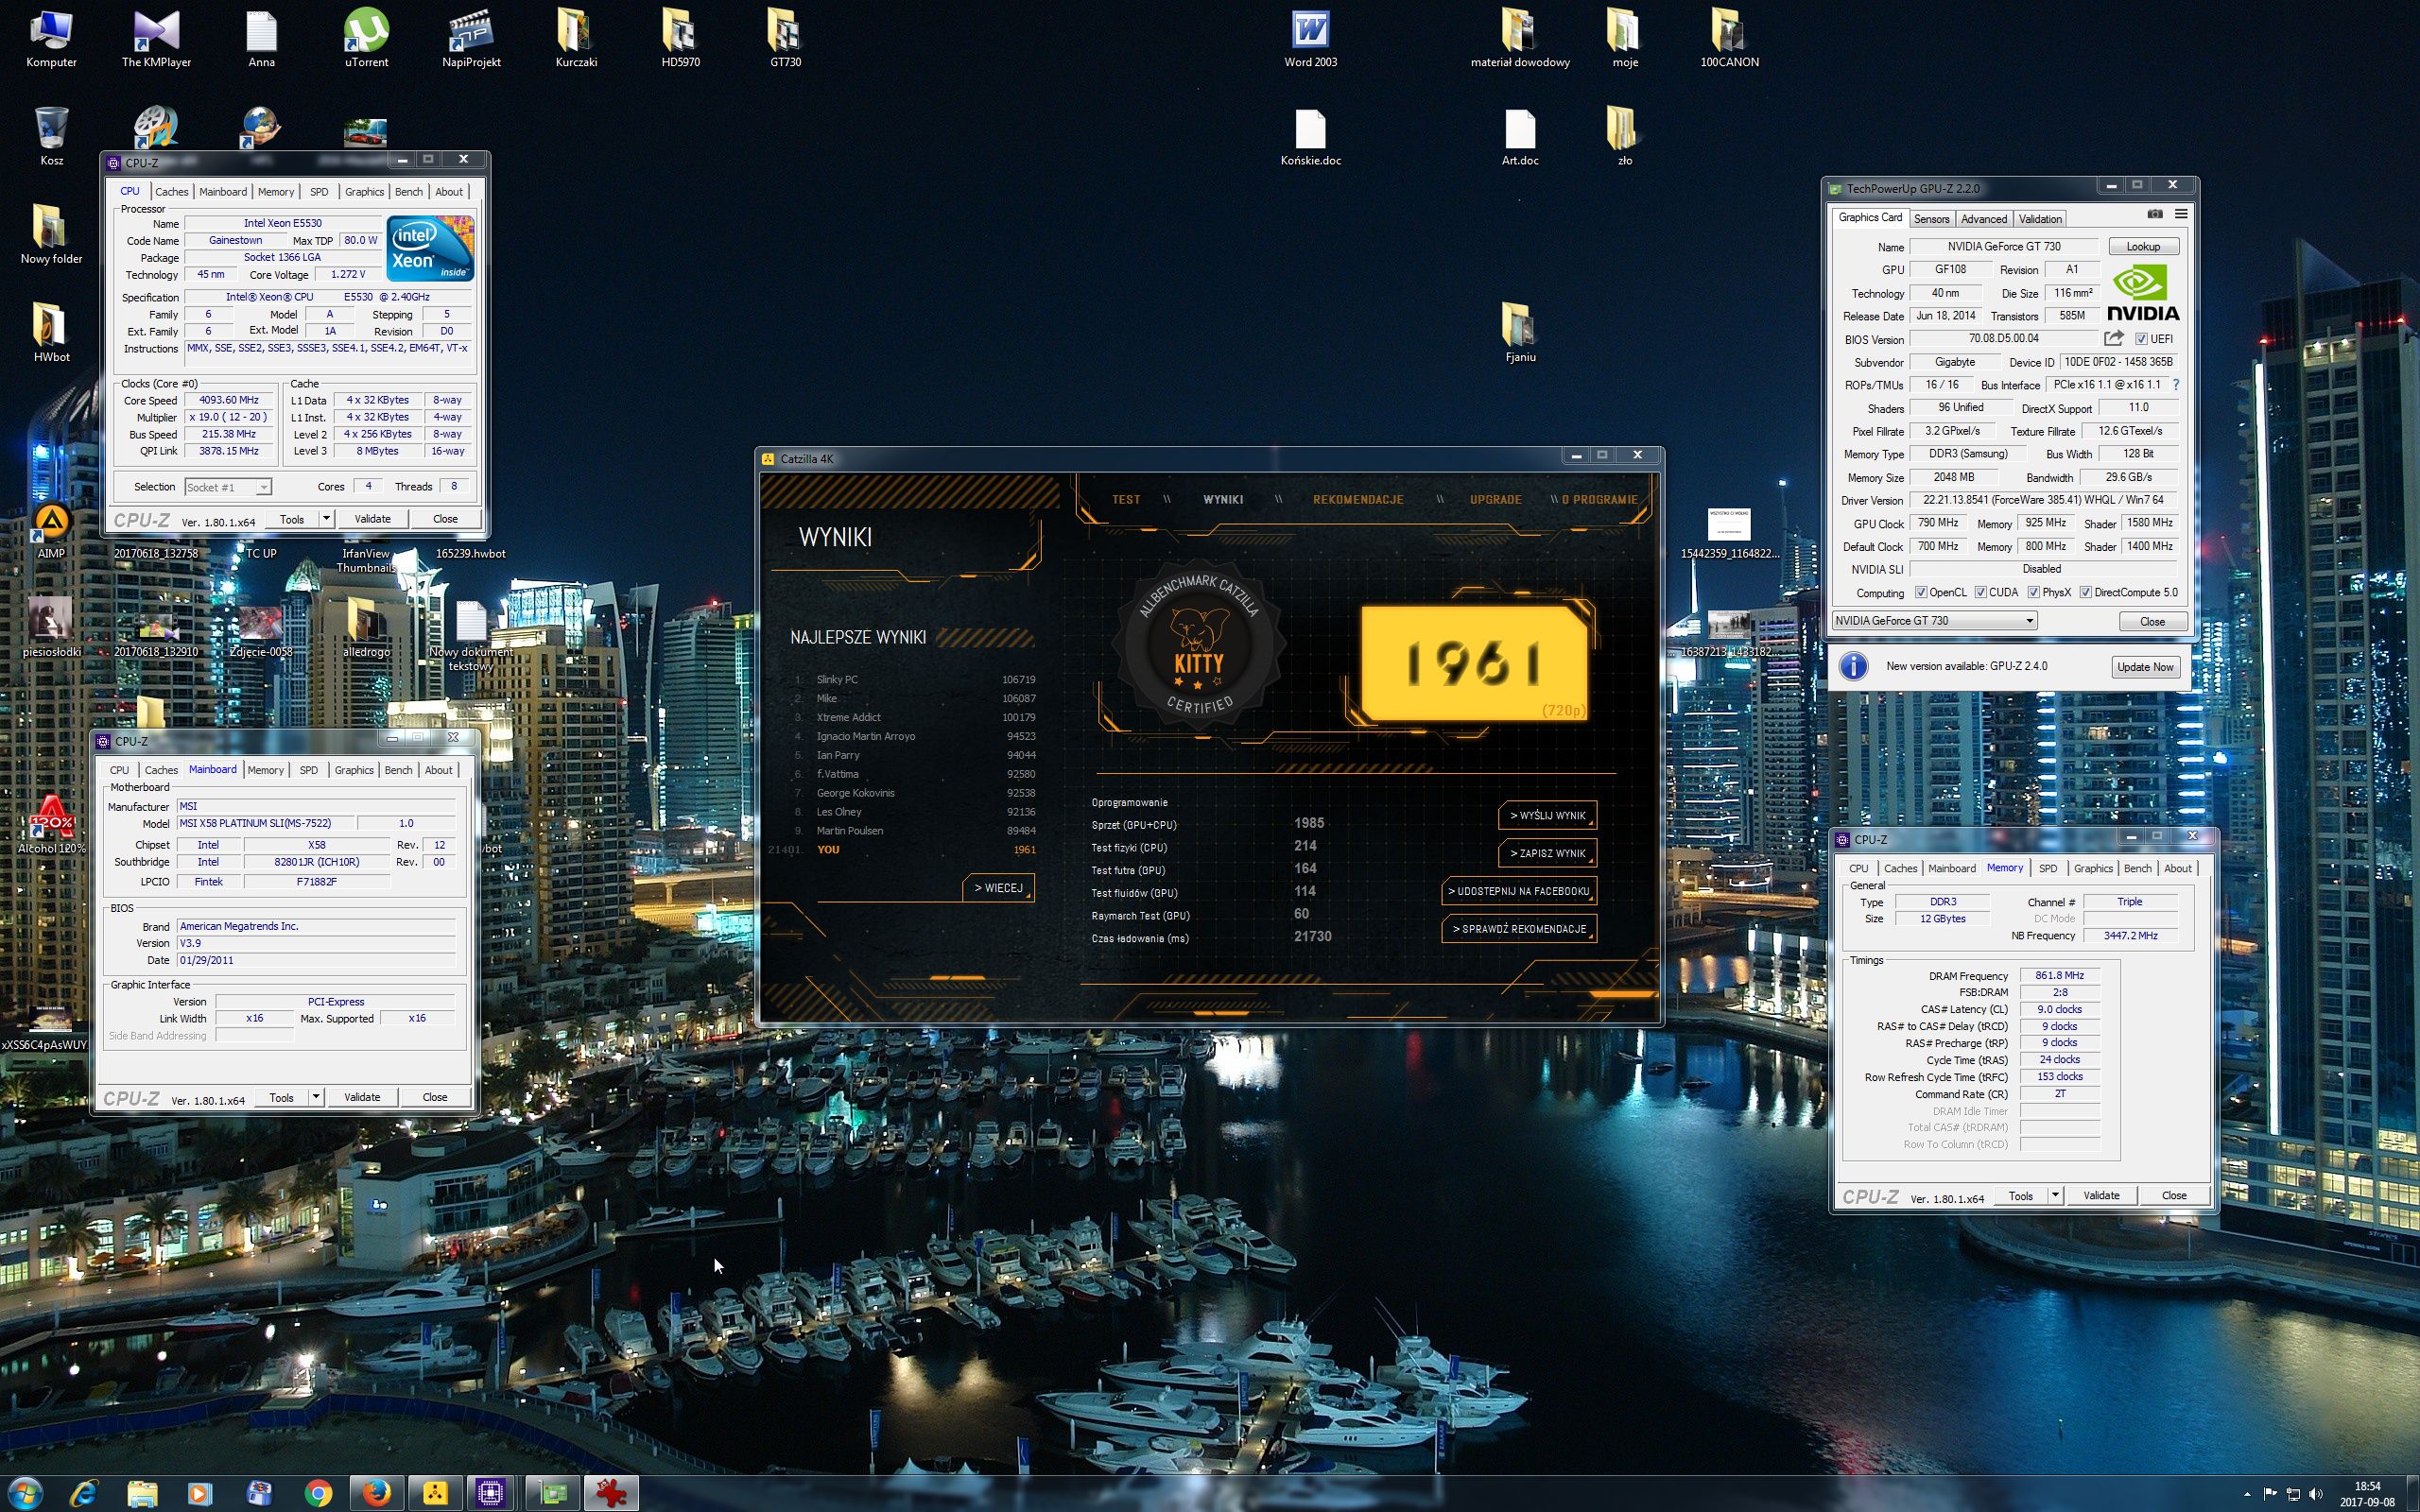Toggle the DirectCompute 5.0 checkbox
The width and height of the screenshot is (2420, 1512).
point(2085,592)
